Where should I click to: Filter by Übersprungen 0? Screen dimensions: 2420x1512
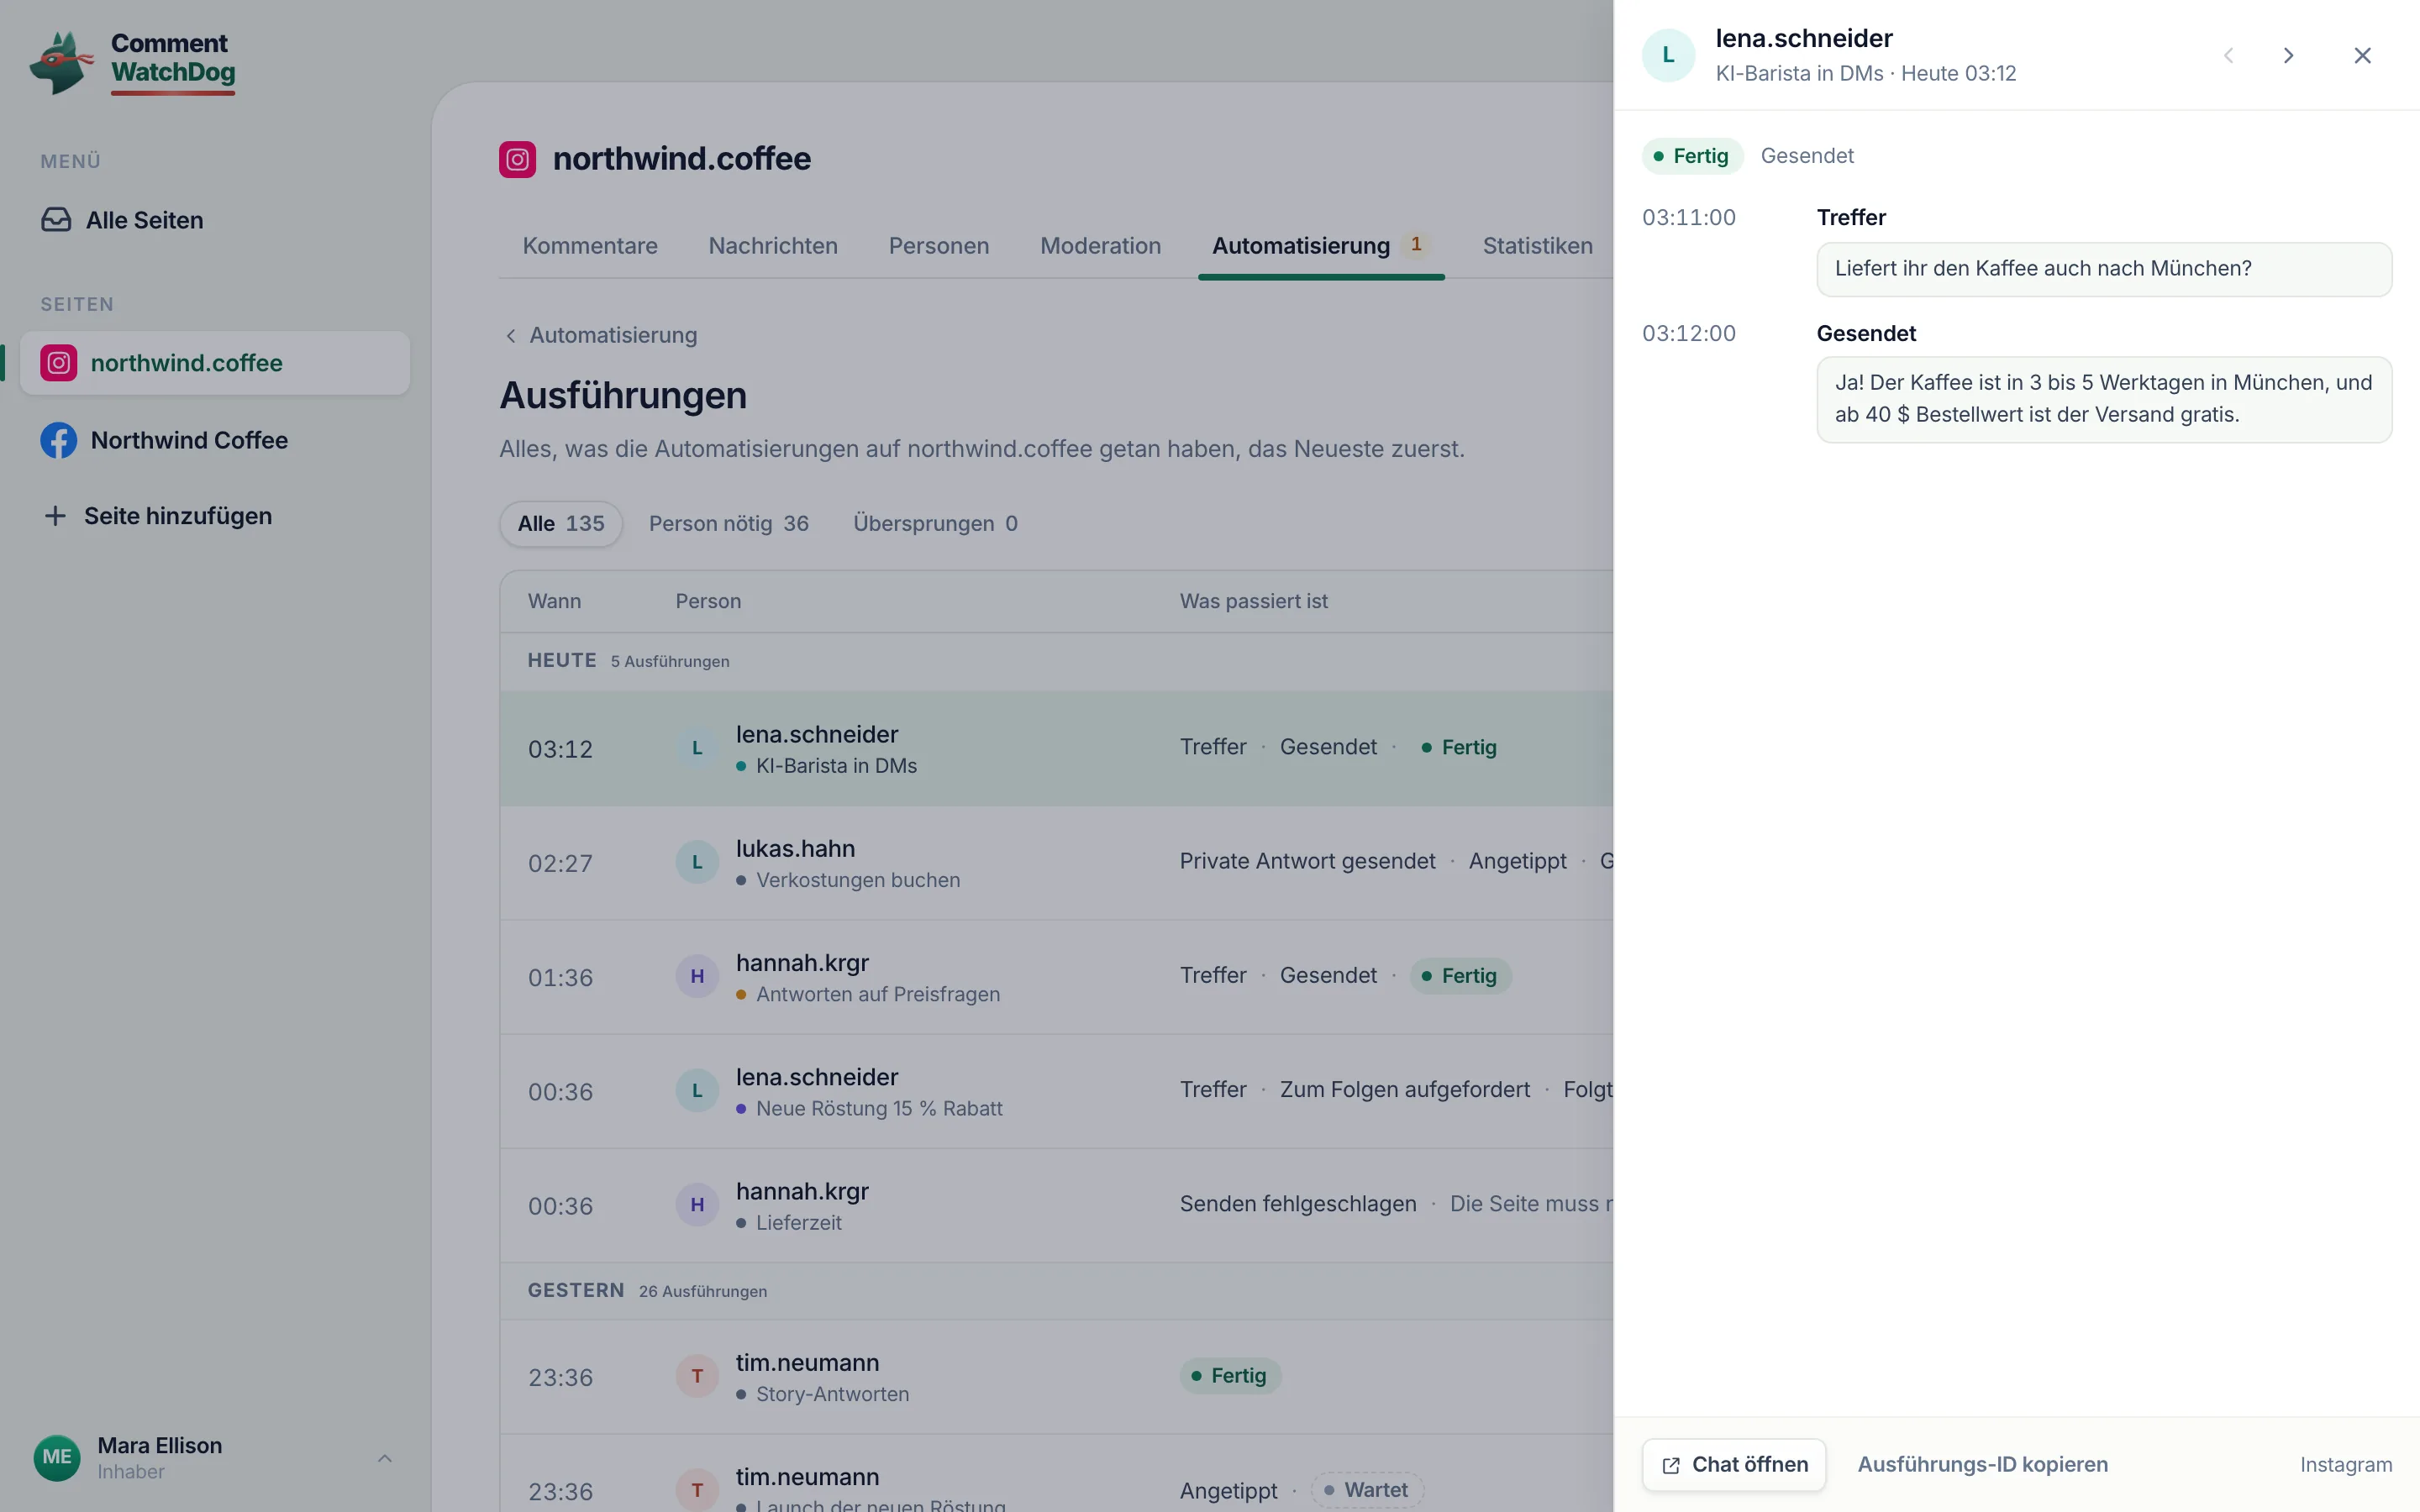(935, 524)
